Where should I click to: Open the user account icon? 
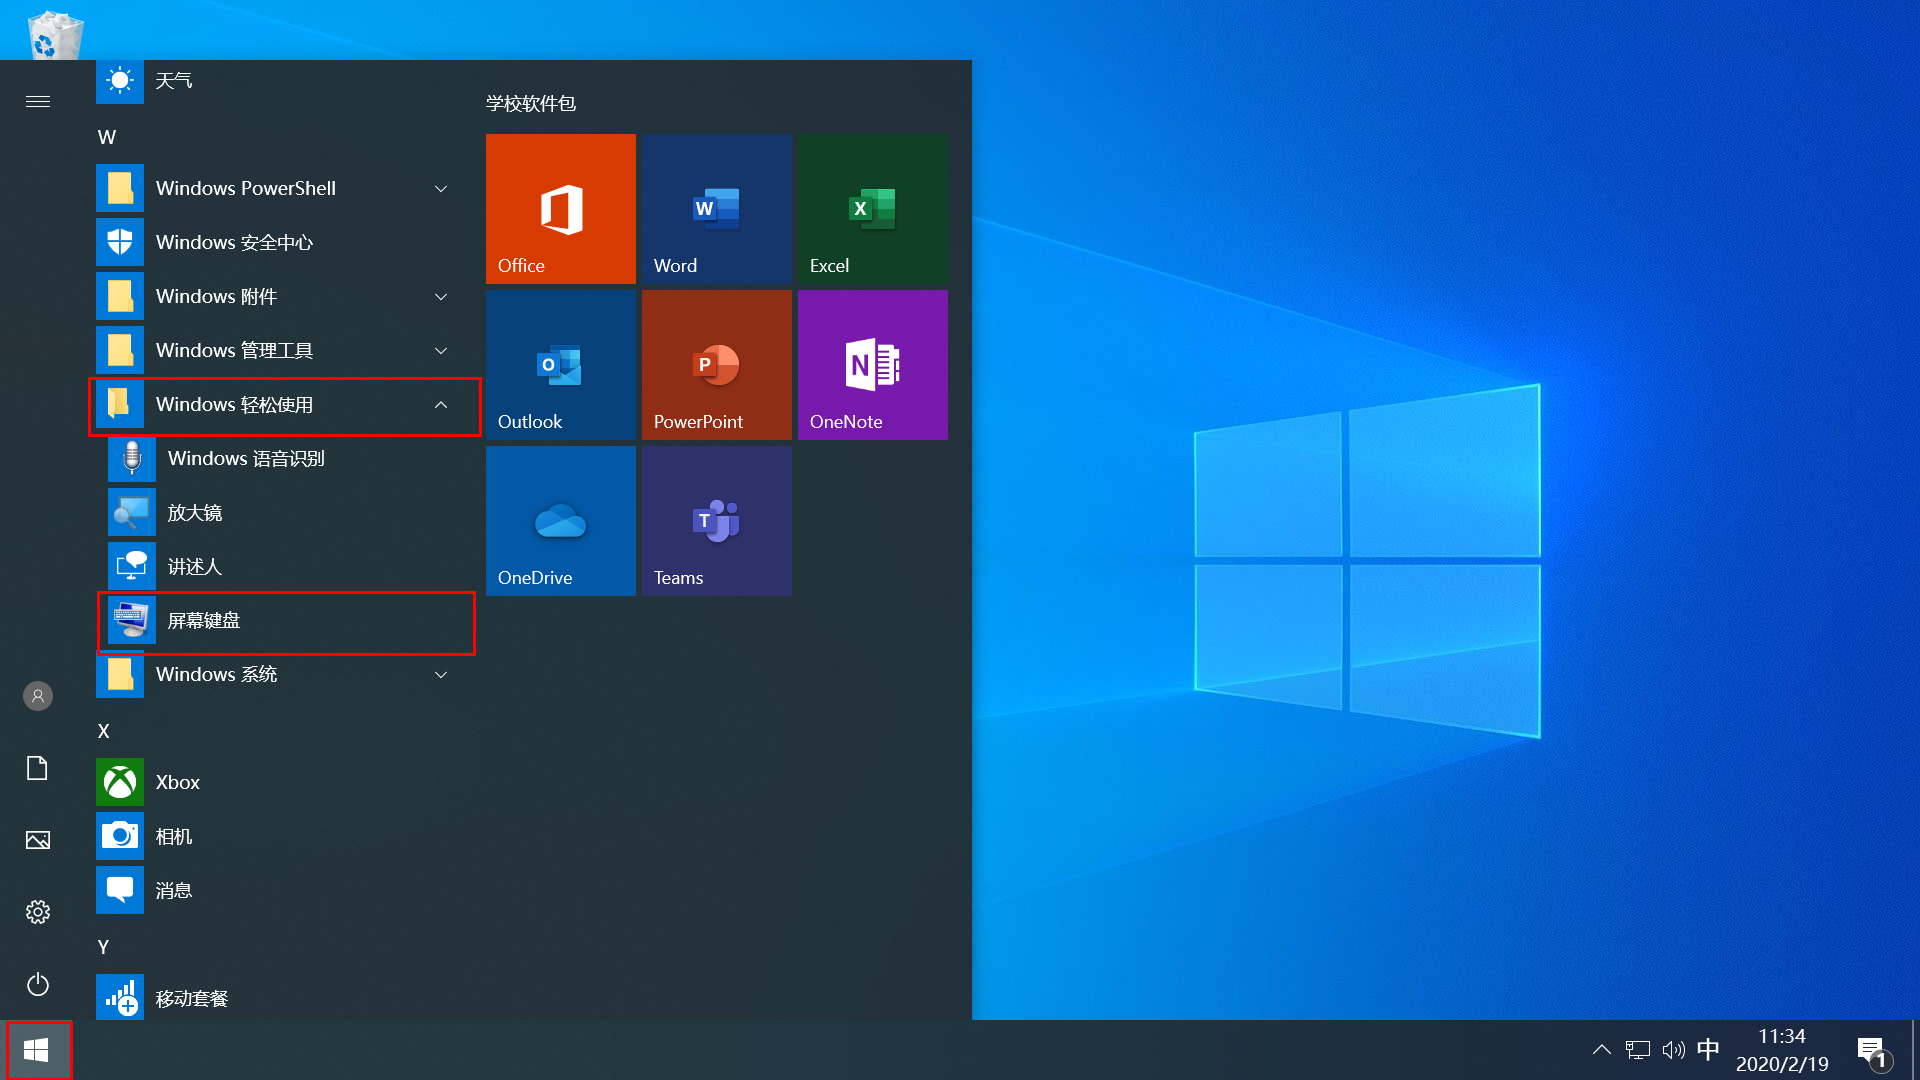point(38,696)
